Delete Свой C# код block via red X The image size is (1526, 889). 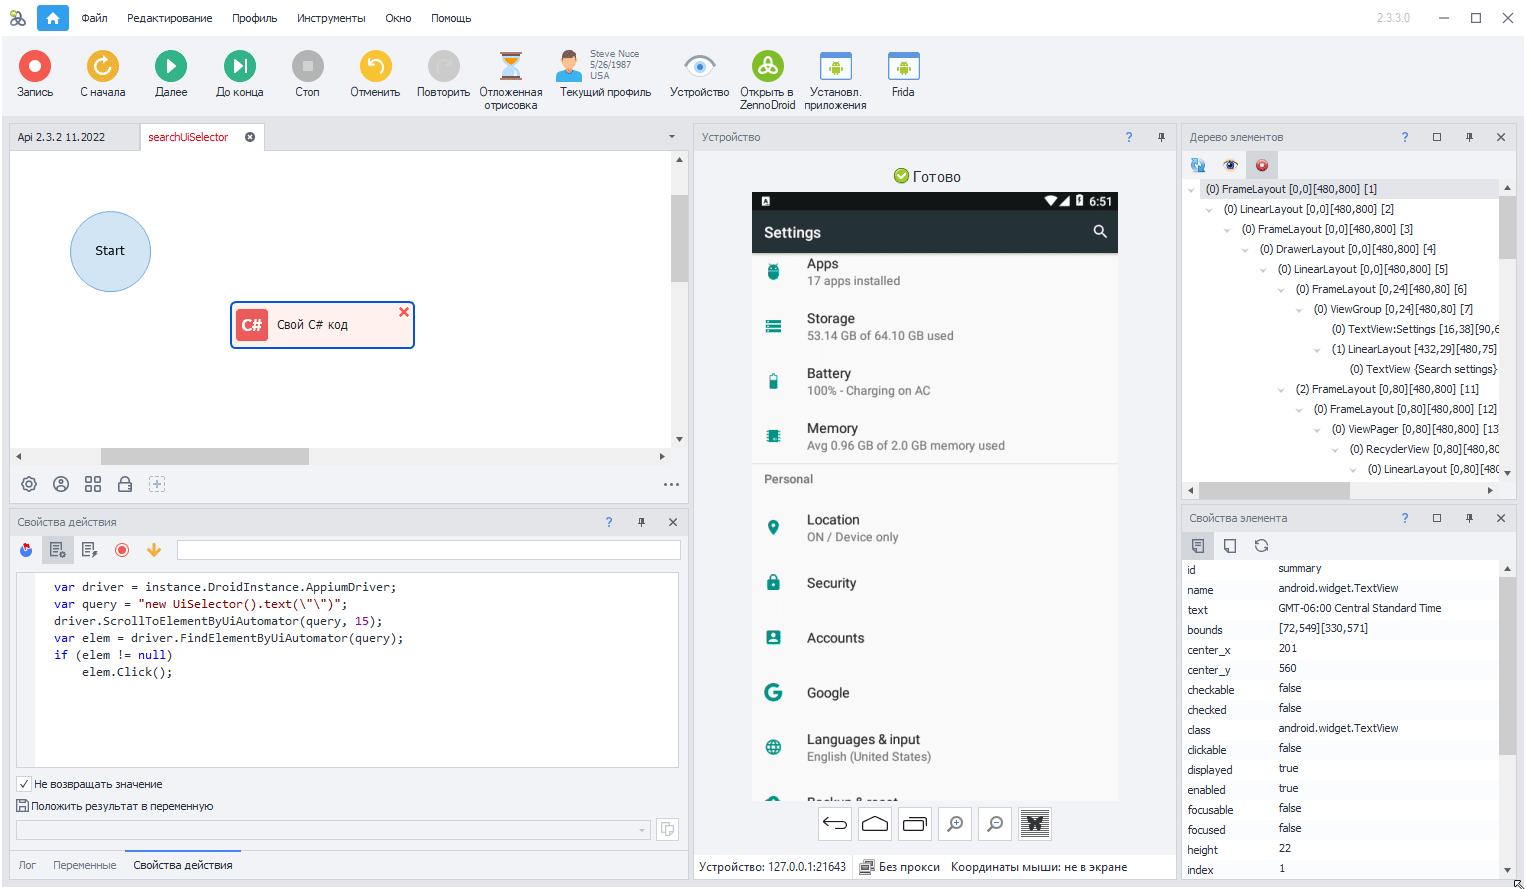[x=404, y=312]
